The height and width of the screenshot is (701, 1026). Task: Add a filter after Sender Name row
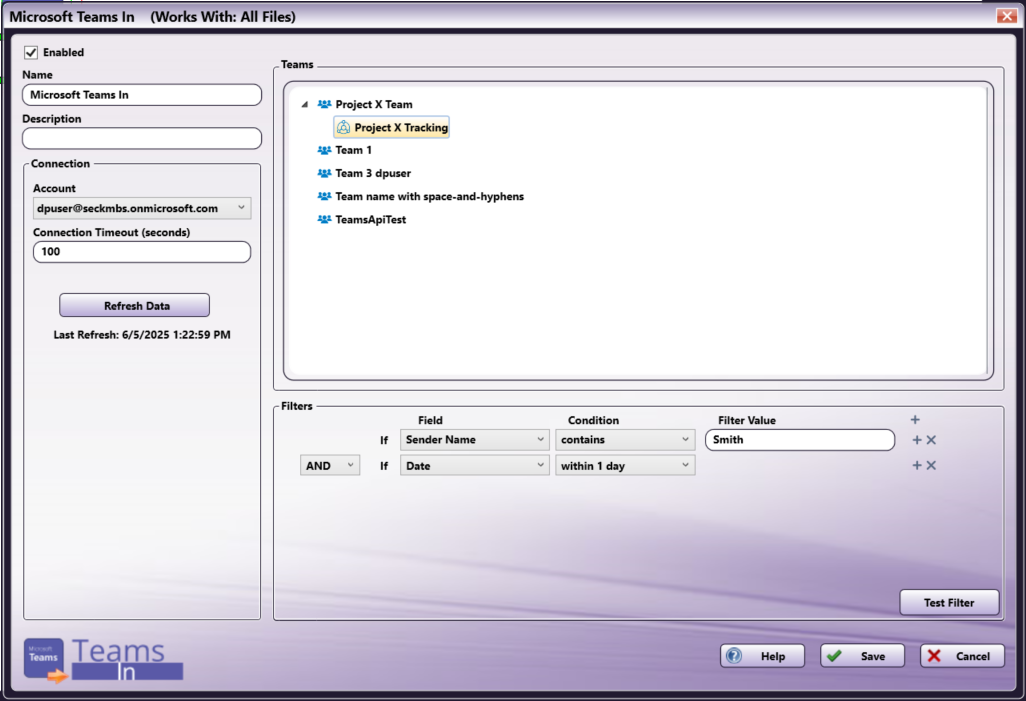click(917, 440)
